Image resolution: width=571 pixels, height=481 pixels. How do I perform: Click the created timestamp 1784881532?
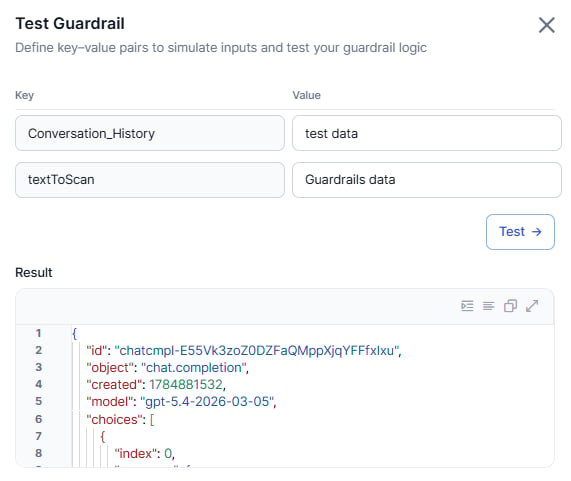click(186, 385)
